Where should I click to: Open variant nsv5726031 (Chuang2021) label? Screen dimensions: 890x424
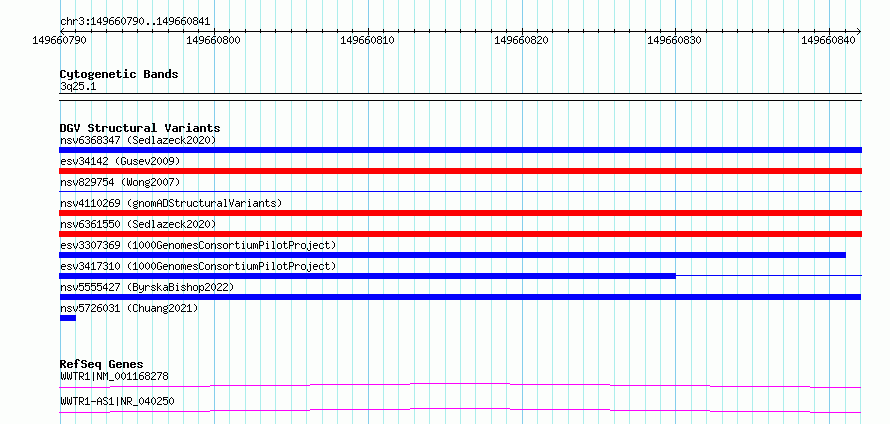click(x=129, y=308)
